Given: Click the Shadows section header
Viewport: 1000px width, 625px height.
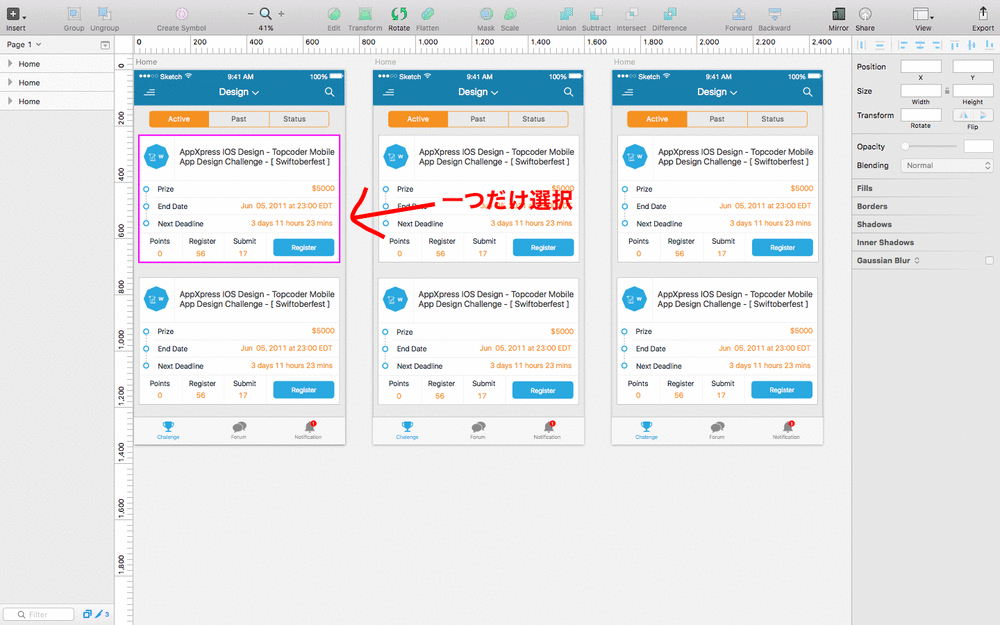Looking at the screenshot, I should pyautogui.click(x=874, y=224).
